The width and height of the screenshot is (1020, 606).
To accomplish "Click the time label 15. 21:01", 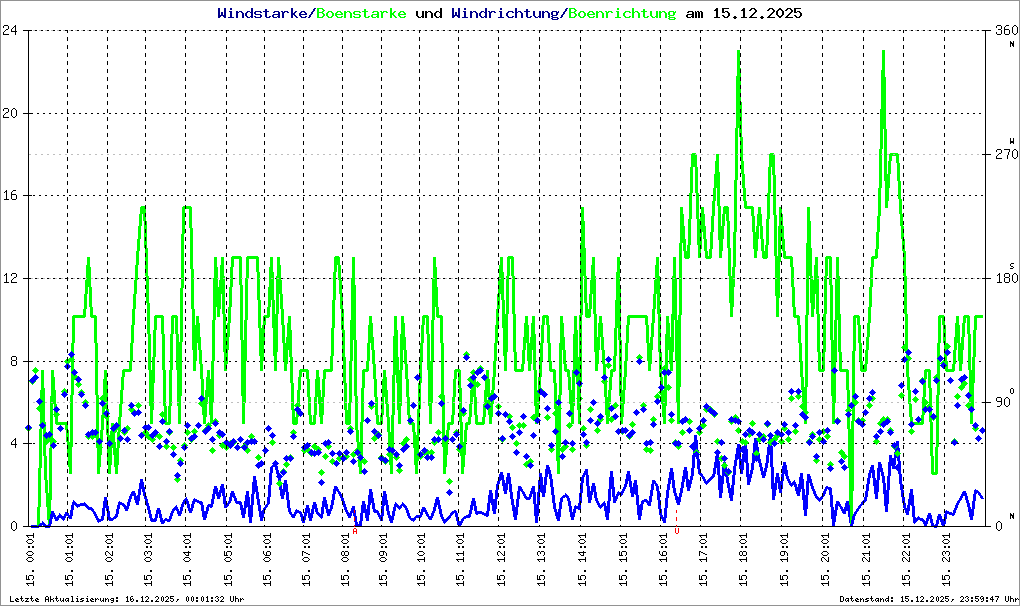I will pyautogui.click(x=866, y=559).
